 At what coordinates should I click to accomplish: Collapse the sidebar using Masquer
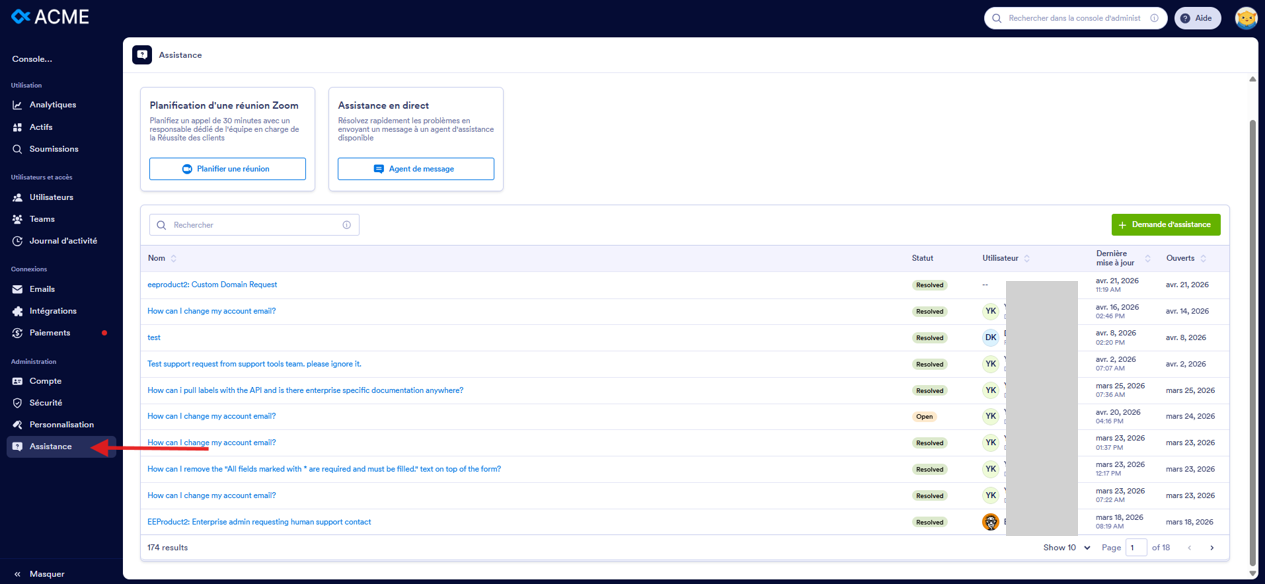click(x=39, y=573)
